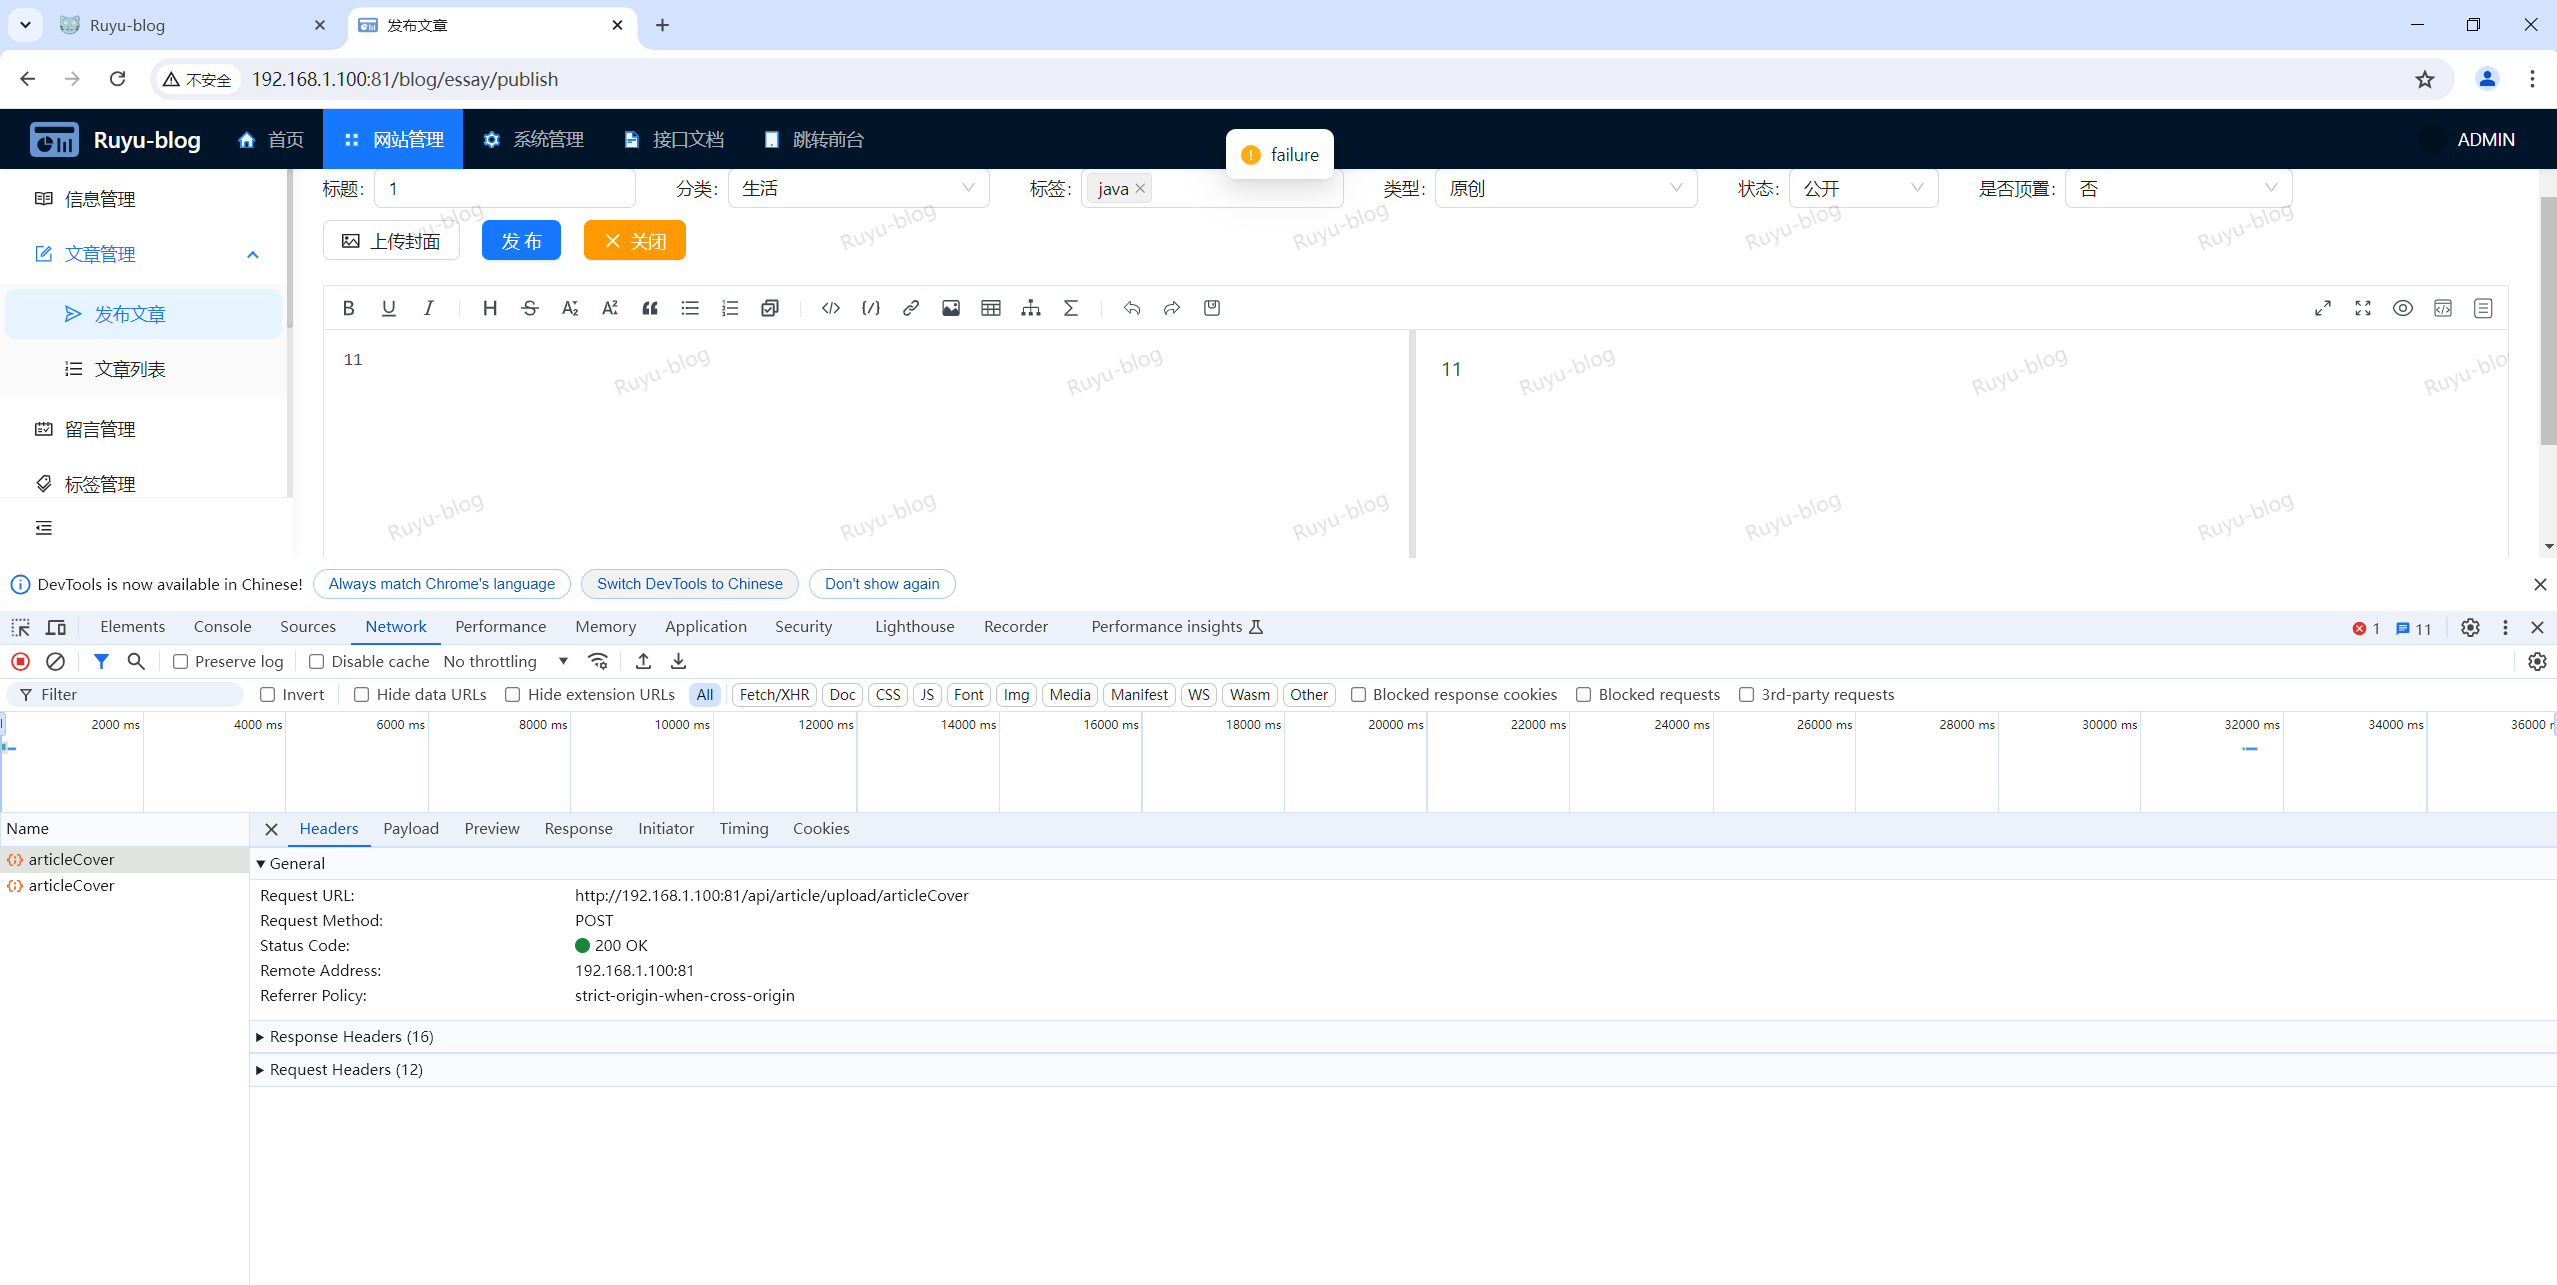
Task: Redo the edit in the editor
Action: tap(1172, 308)
